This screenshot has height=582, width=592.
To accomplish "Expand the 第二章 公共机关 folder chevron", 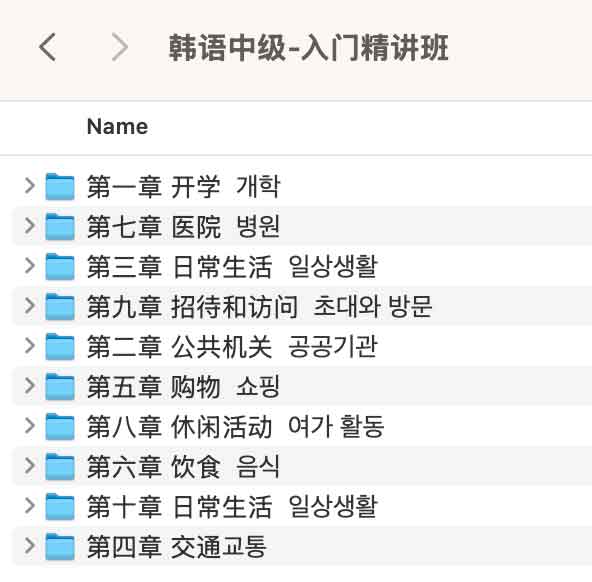I will [29, 346].
